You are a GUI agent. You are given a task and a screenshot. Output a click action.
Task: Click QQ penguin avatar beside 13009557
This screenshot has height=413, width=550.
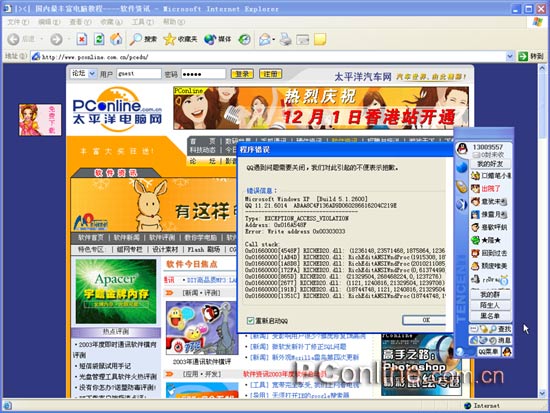[462, 149]
